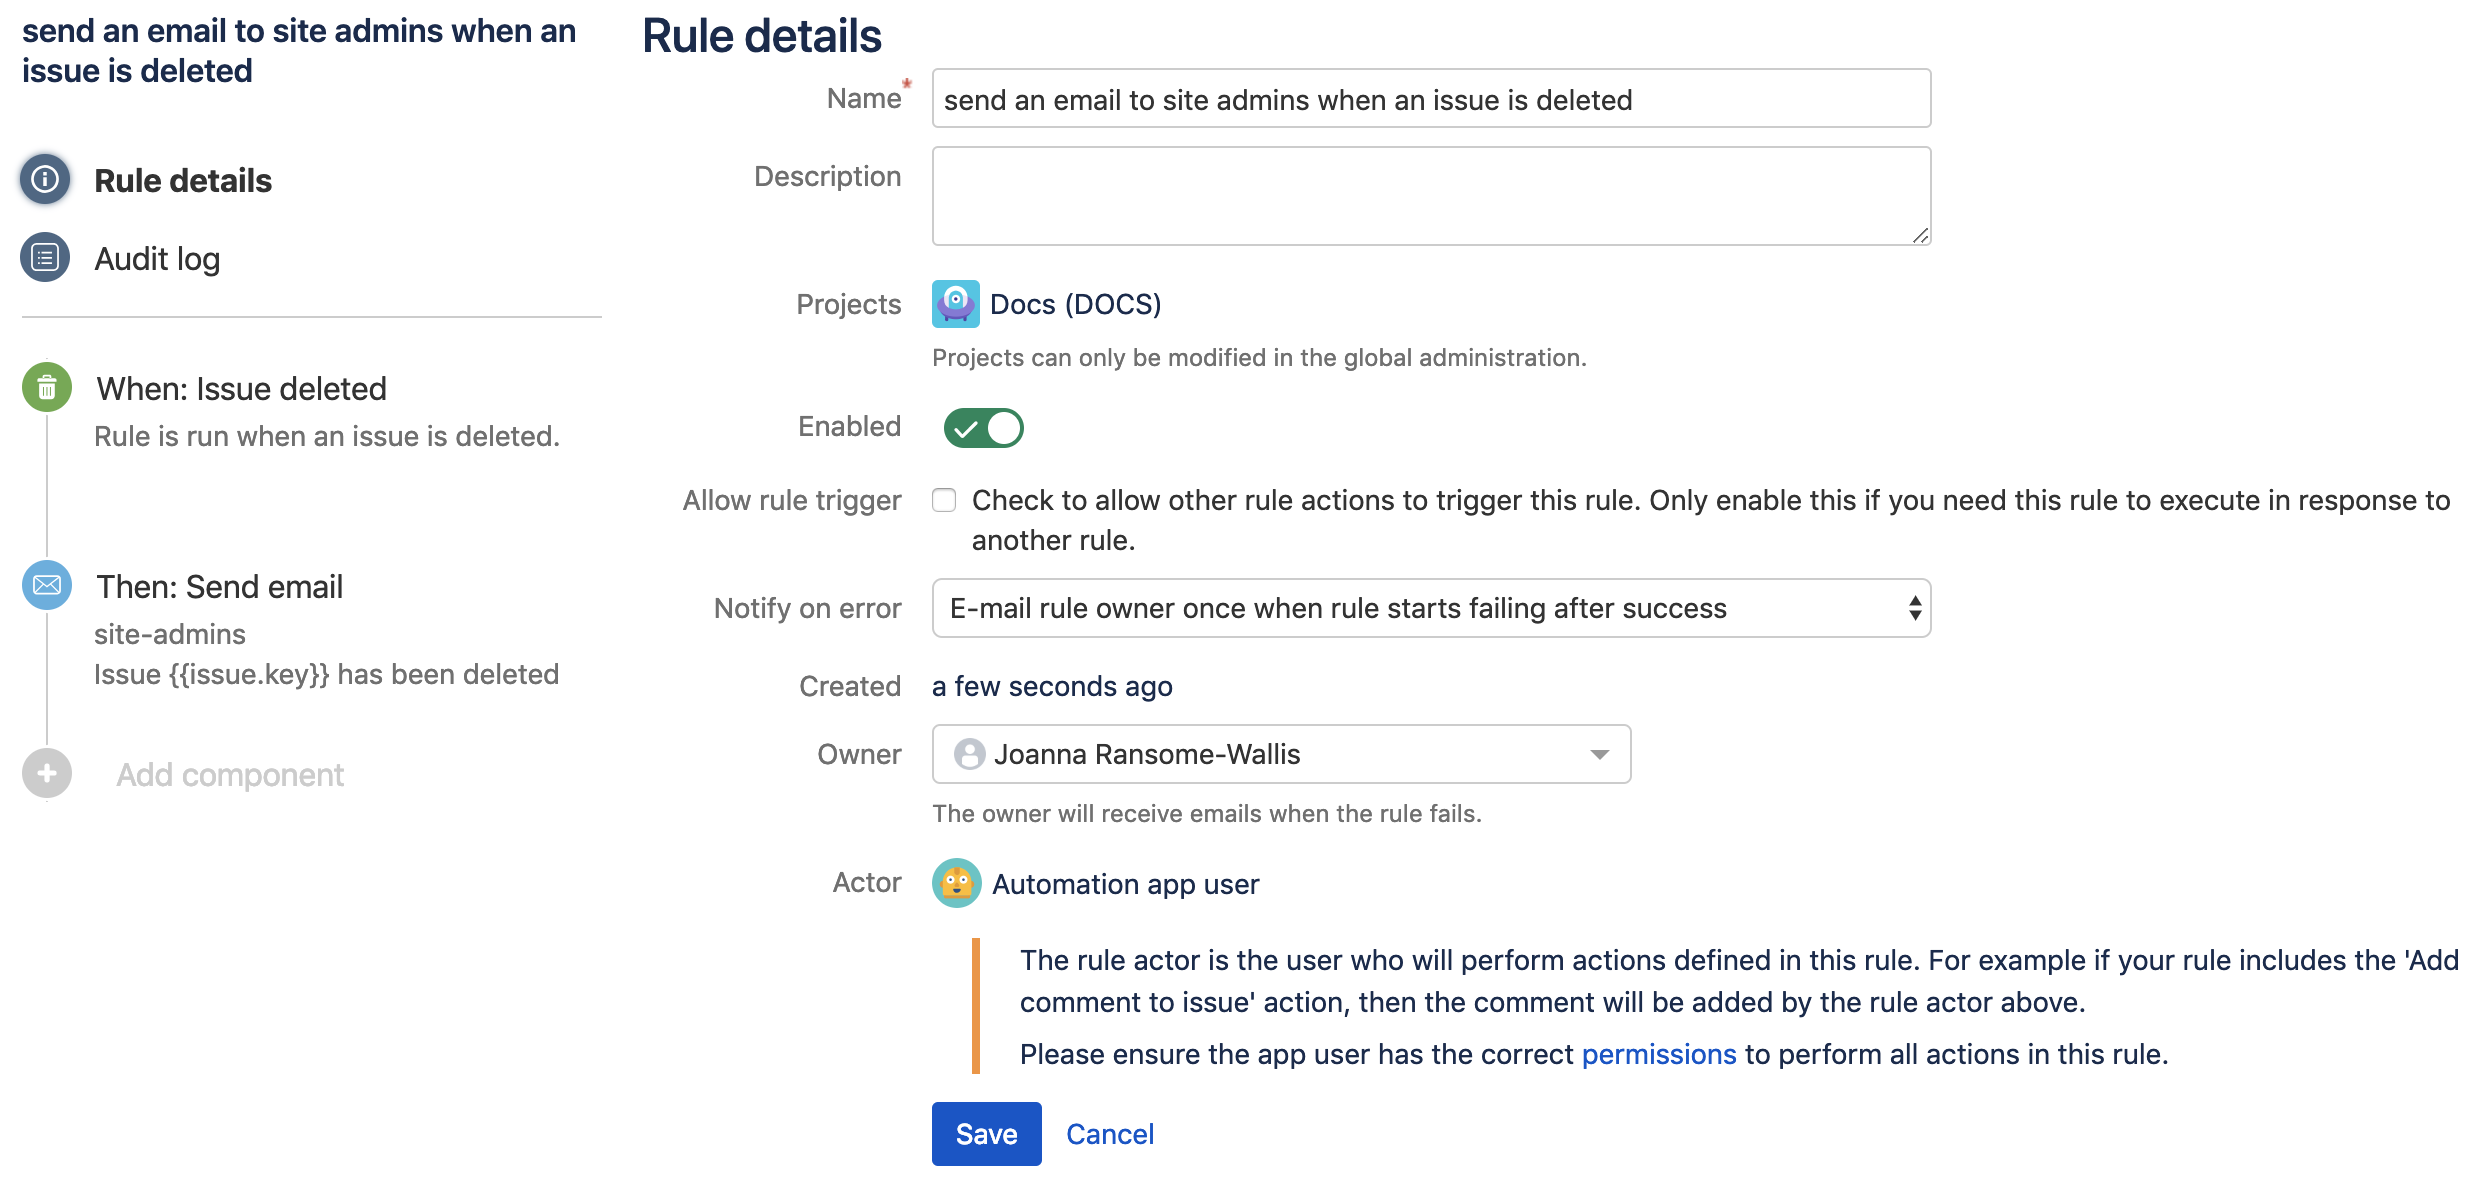Open the Notify on error dropdown
This screenshot has height=1186, width=2472.
click(1430, 608)
